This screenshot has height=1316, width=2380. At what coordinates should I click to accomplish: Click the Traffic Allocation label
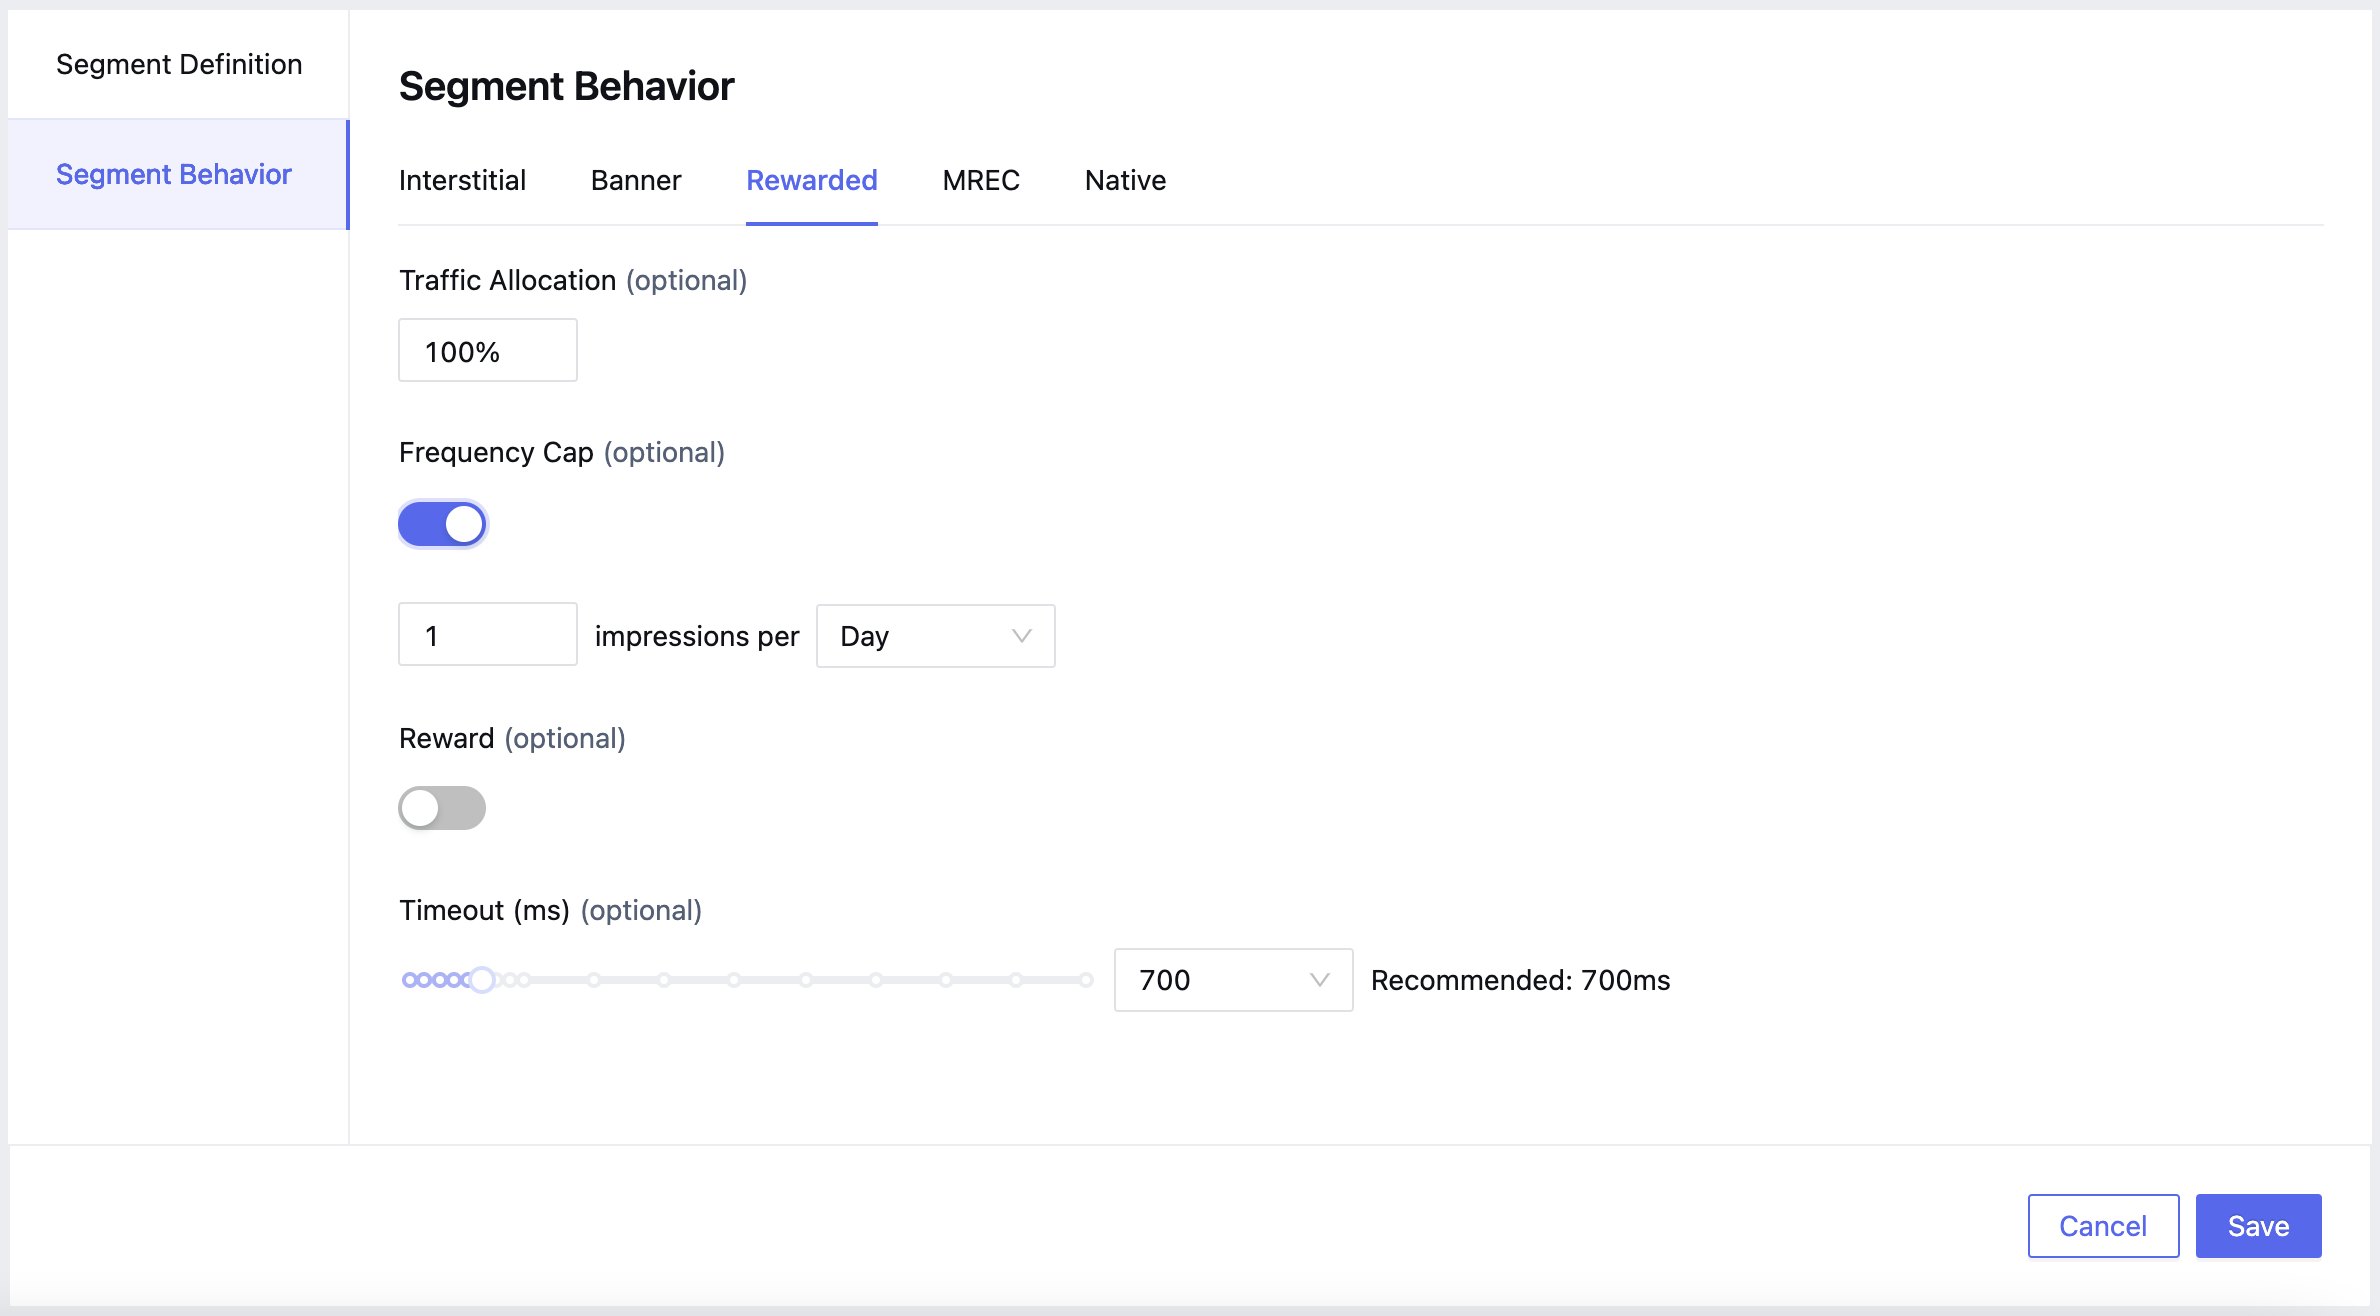[573, 280]
